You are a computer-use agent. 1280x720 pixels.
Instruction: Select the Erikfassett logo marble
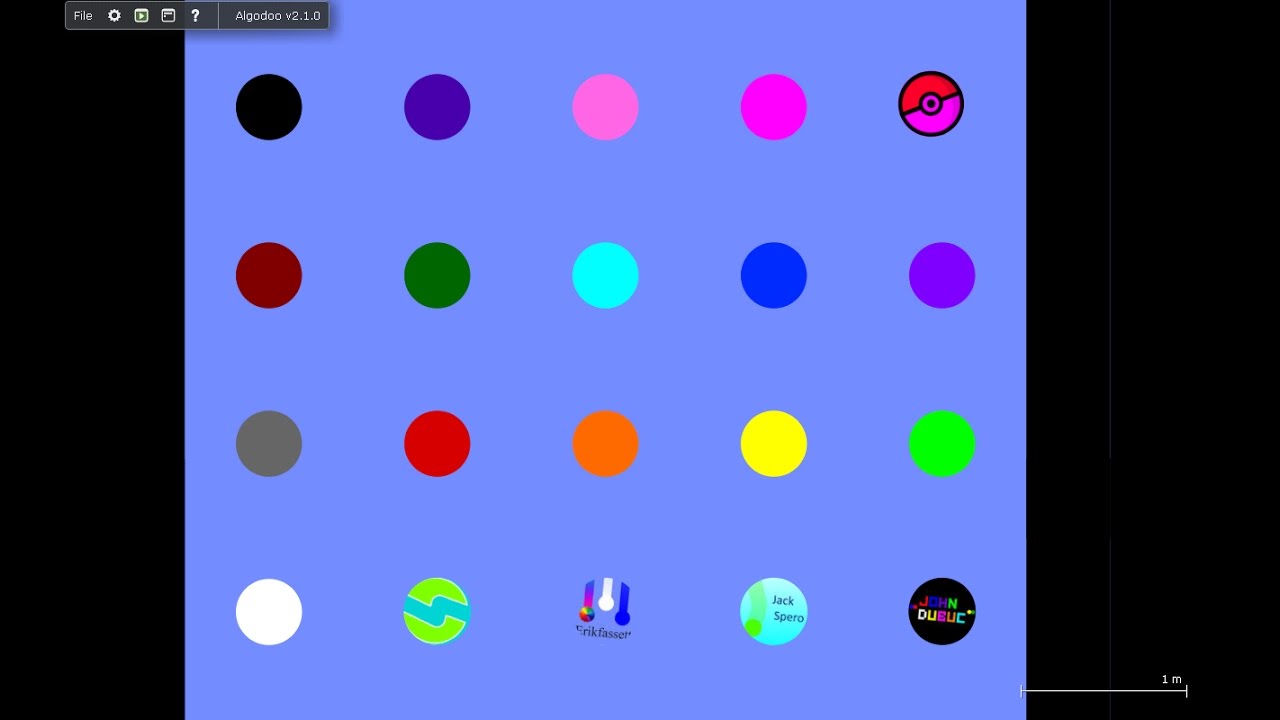pyautogui.click(x=605, y=608)
